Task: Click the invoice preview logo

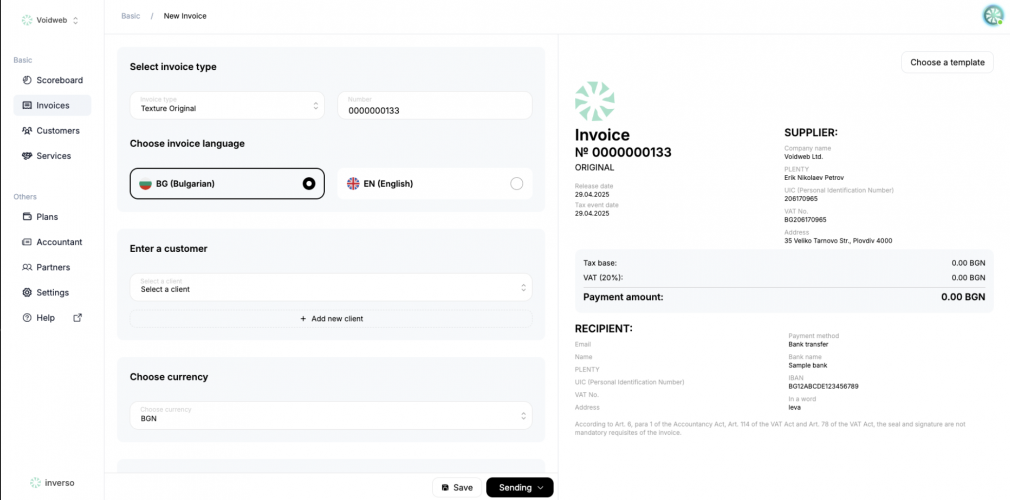Action: [595, 101]
